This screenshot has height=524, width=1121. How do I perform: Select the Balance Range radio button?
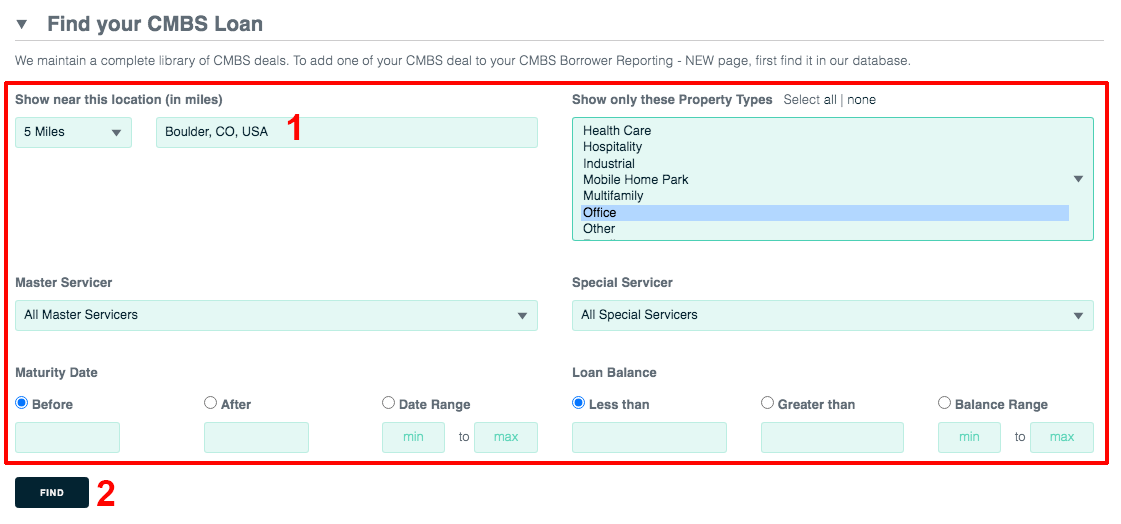tap(944, 403)
